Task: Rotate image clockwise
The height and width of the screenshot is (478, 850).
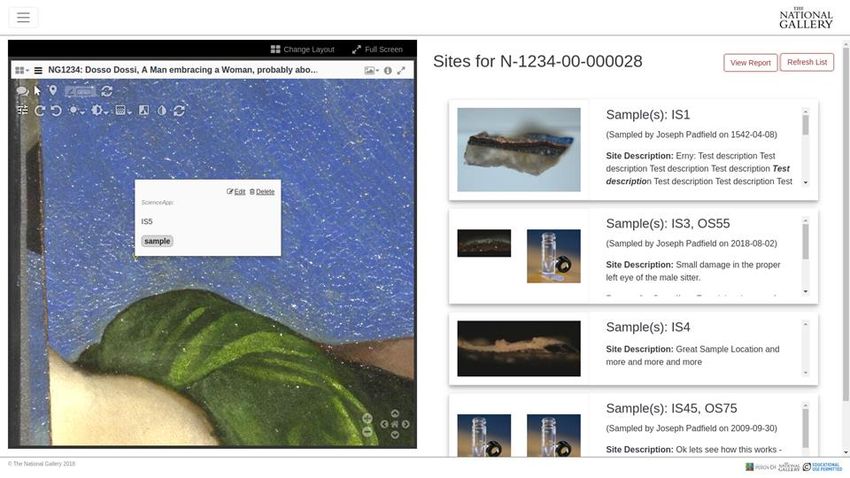Action: click(x=40, y=111)
